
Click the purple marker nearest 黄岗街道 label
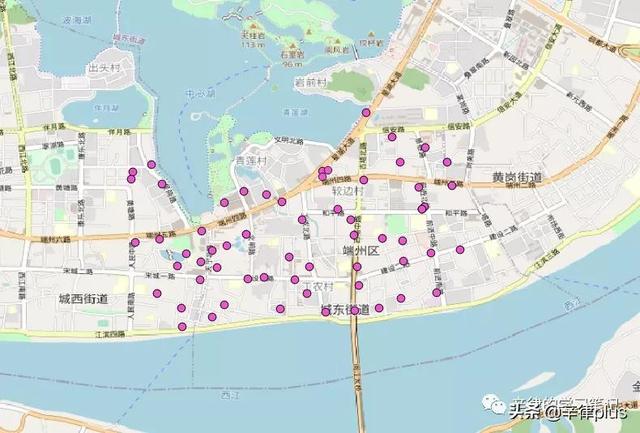point(452,185)
